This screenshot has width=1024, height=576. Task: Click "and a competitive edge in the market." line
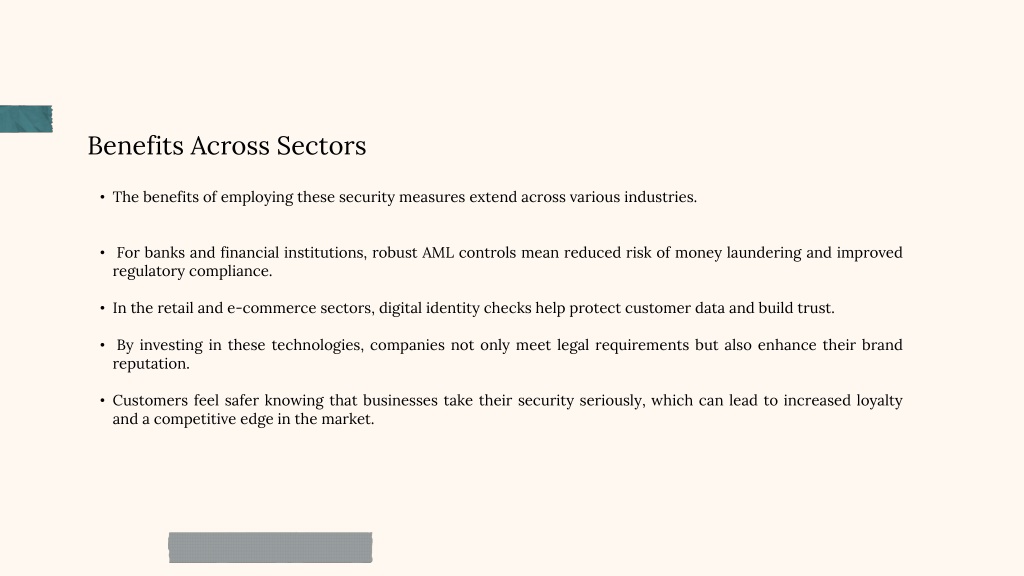pos(243,419)
